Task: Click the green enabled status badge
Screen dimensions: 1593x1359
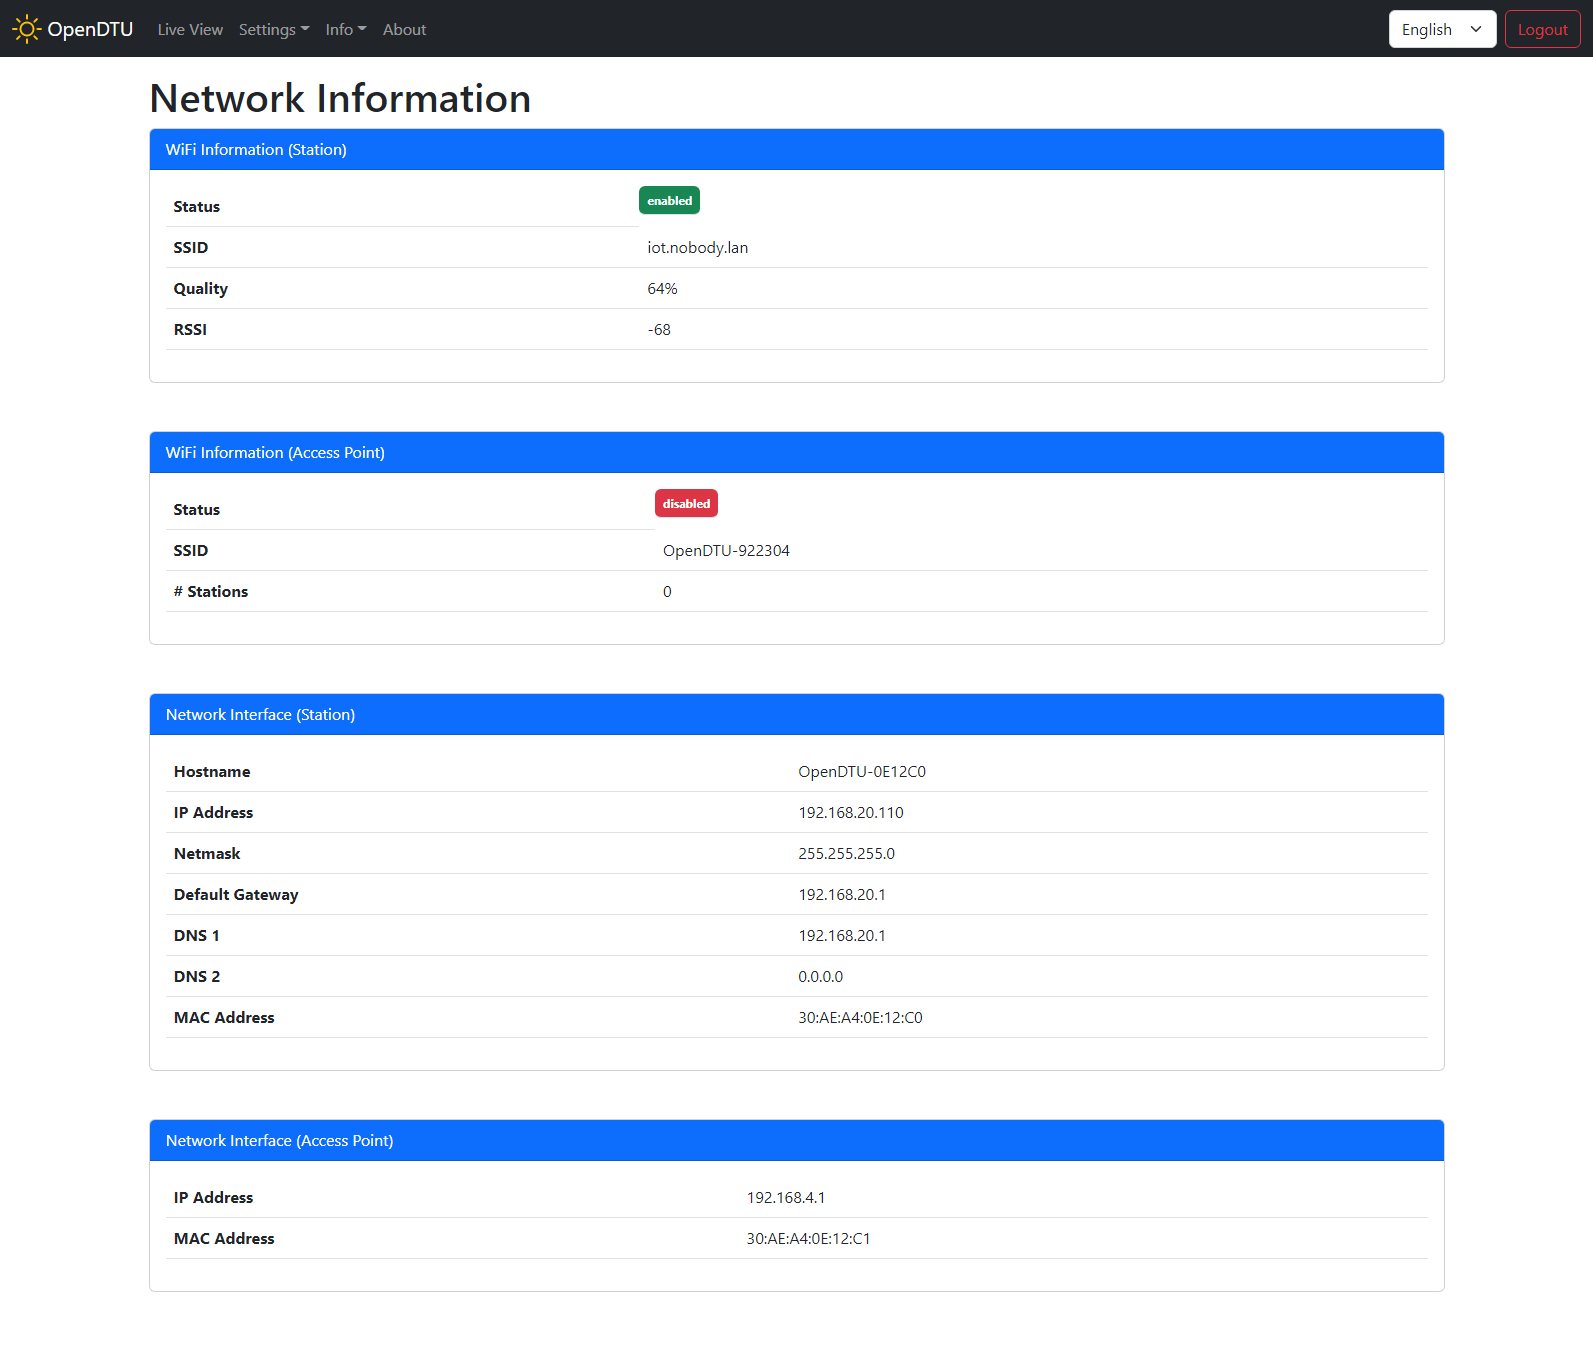Action: tap(669, 201)
